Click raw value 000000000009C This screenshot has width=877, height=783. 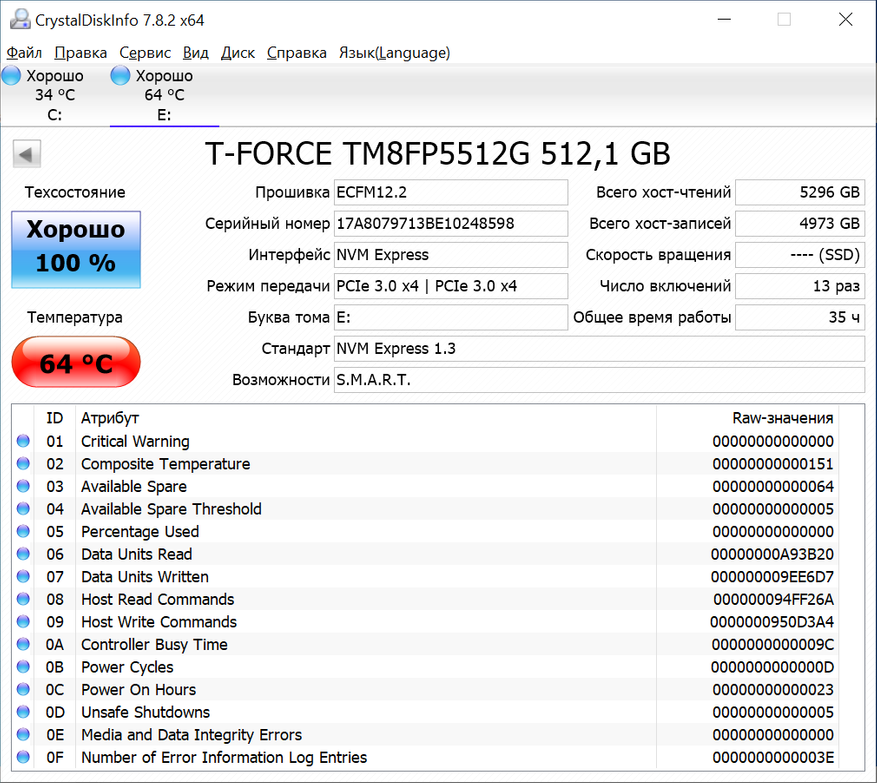pos(773,644)
